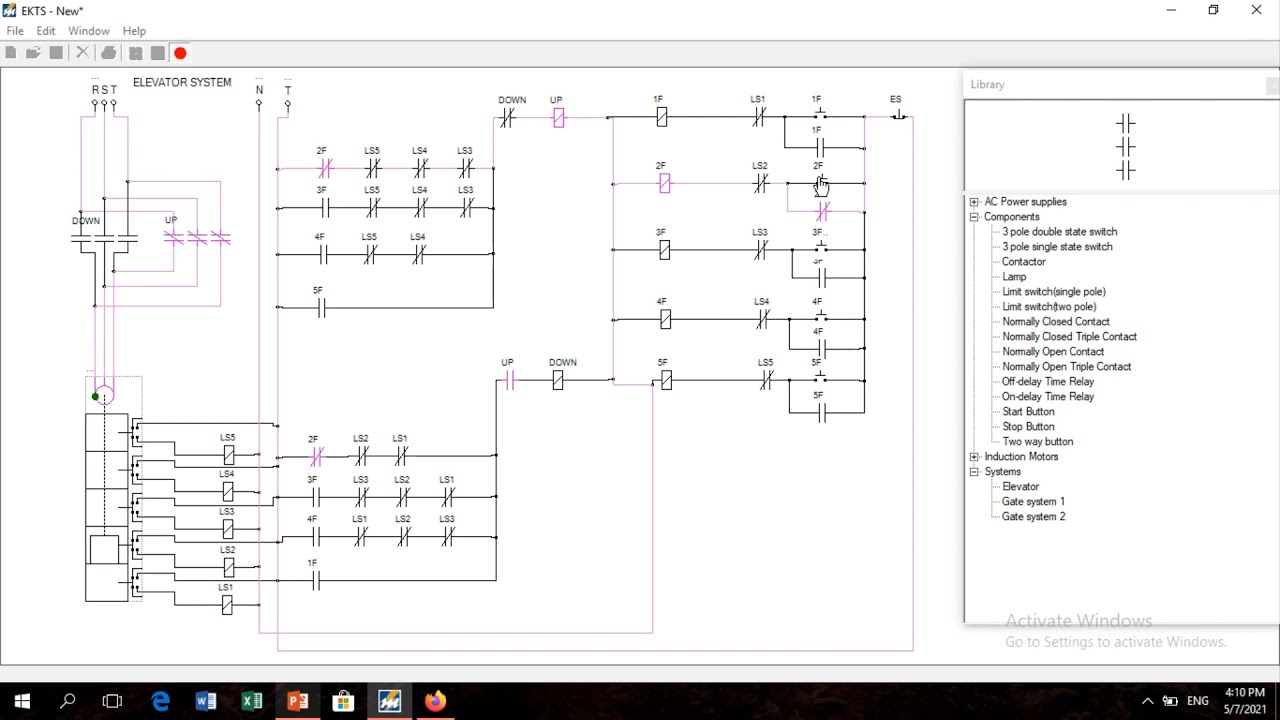Select Elevator under Systems
Screen dimensions: 1280x720
pyautogui.click(x=1020, y=487)
